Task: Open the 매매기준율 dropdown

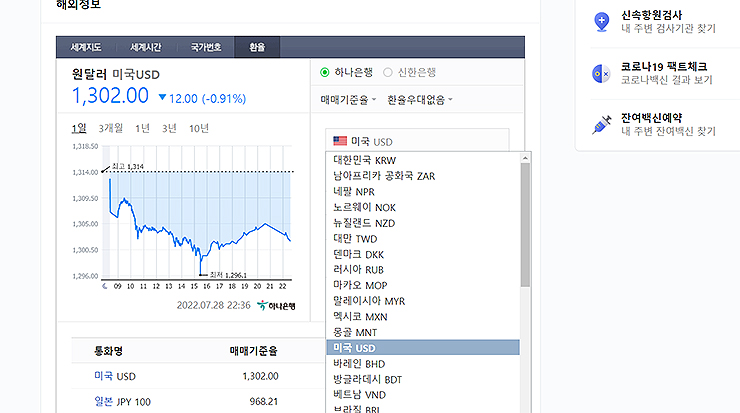Action: (348, 100)
